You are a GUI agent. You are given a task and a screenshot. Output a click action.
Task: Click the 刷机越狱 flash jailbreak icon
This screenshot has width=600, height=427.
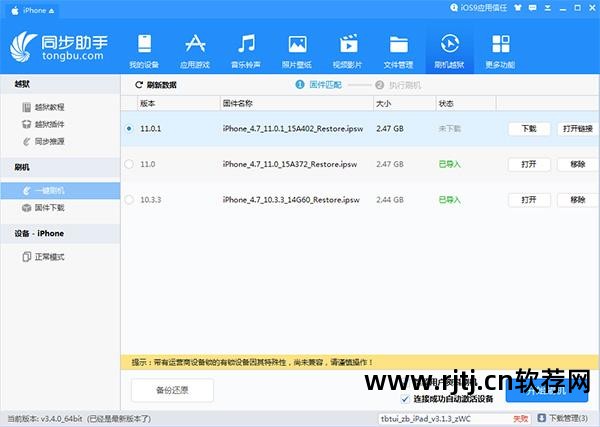pyautogui.click(x=450, y=43)
